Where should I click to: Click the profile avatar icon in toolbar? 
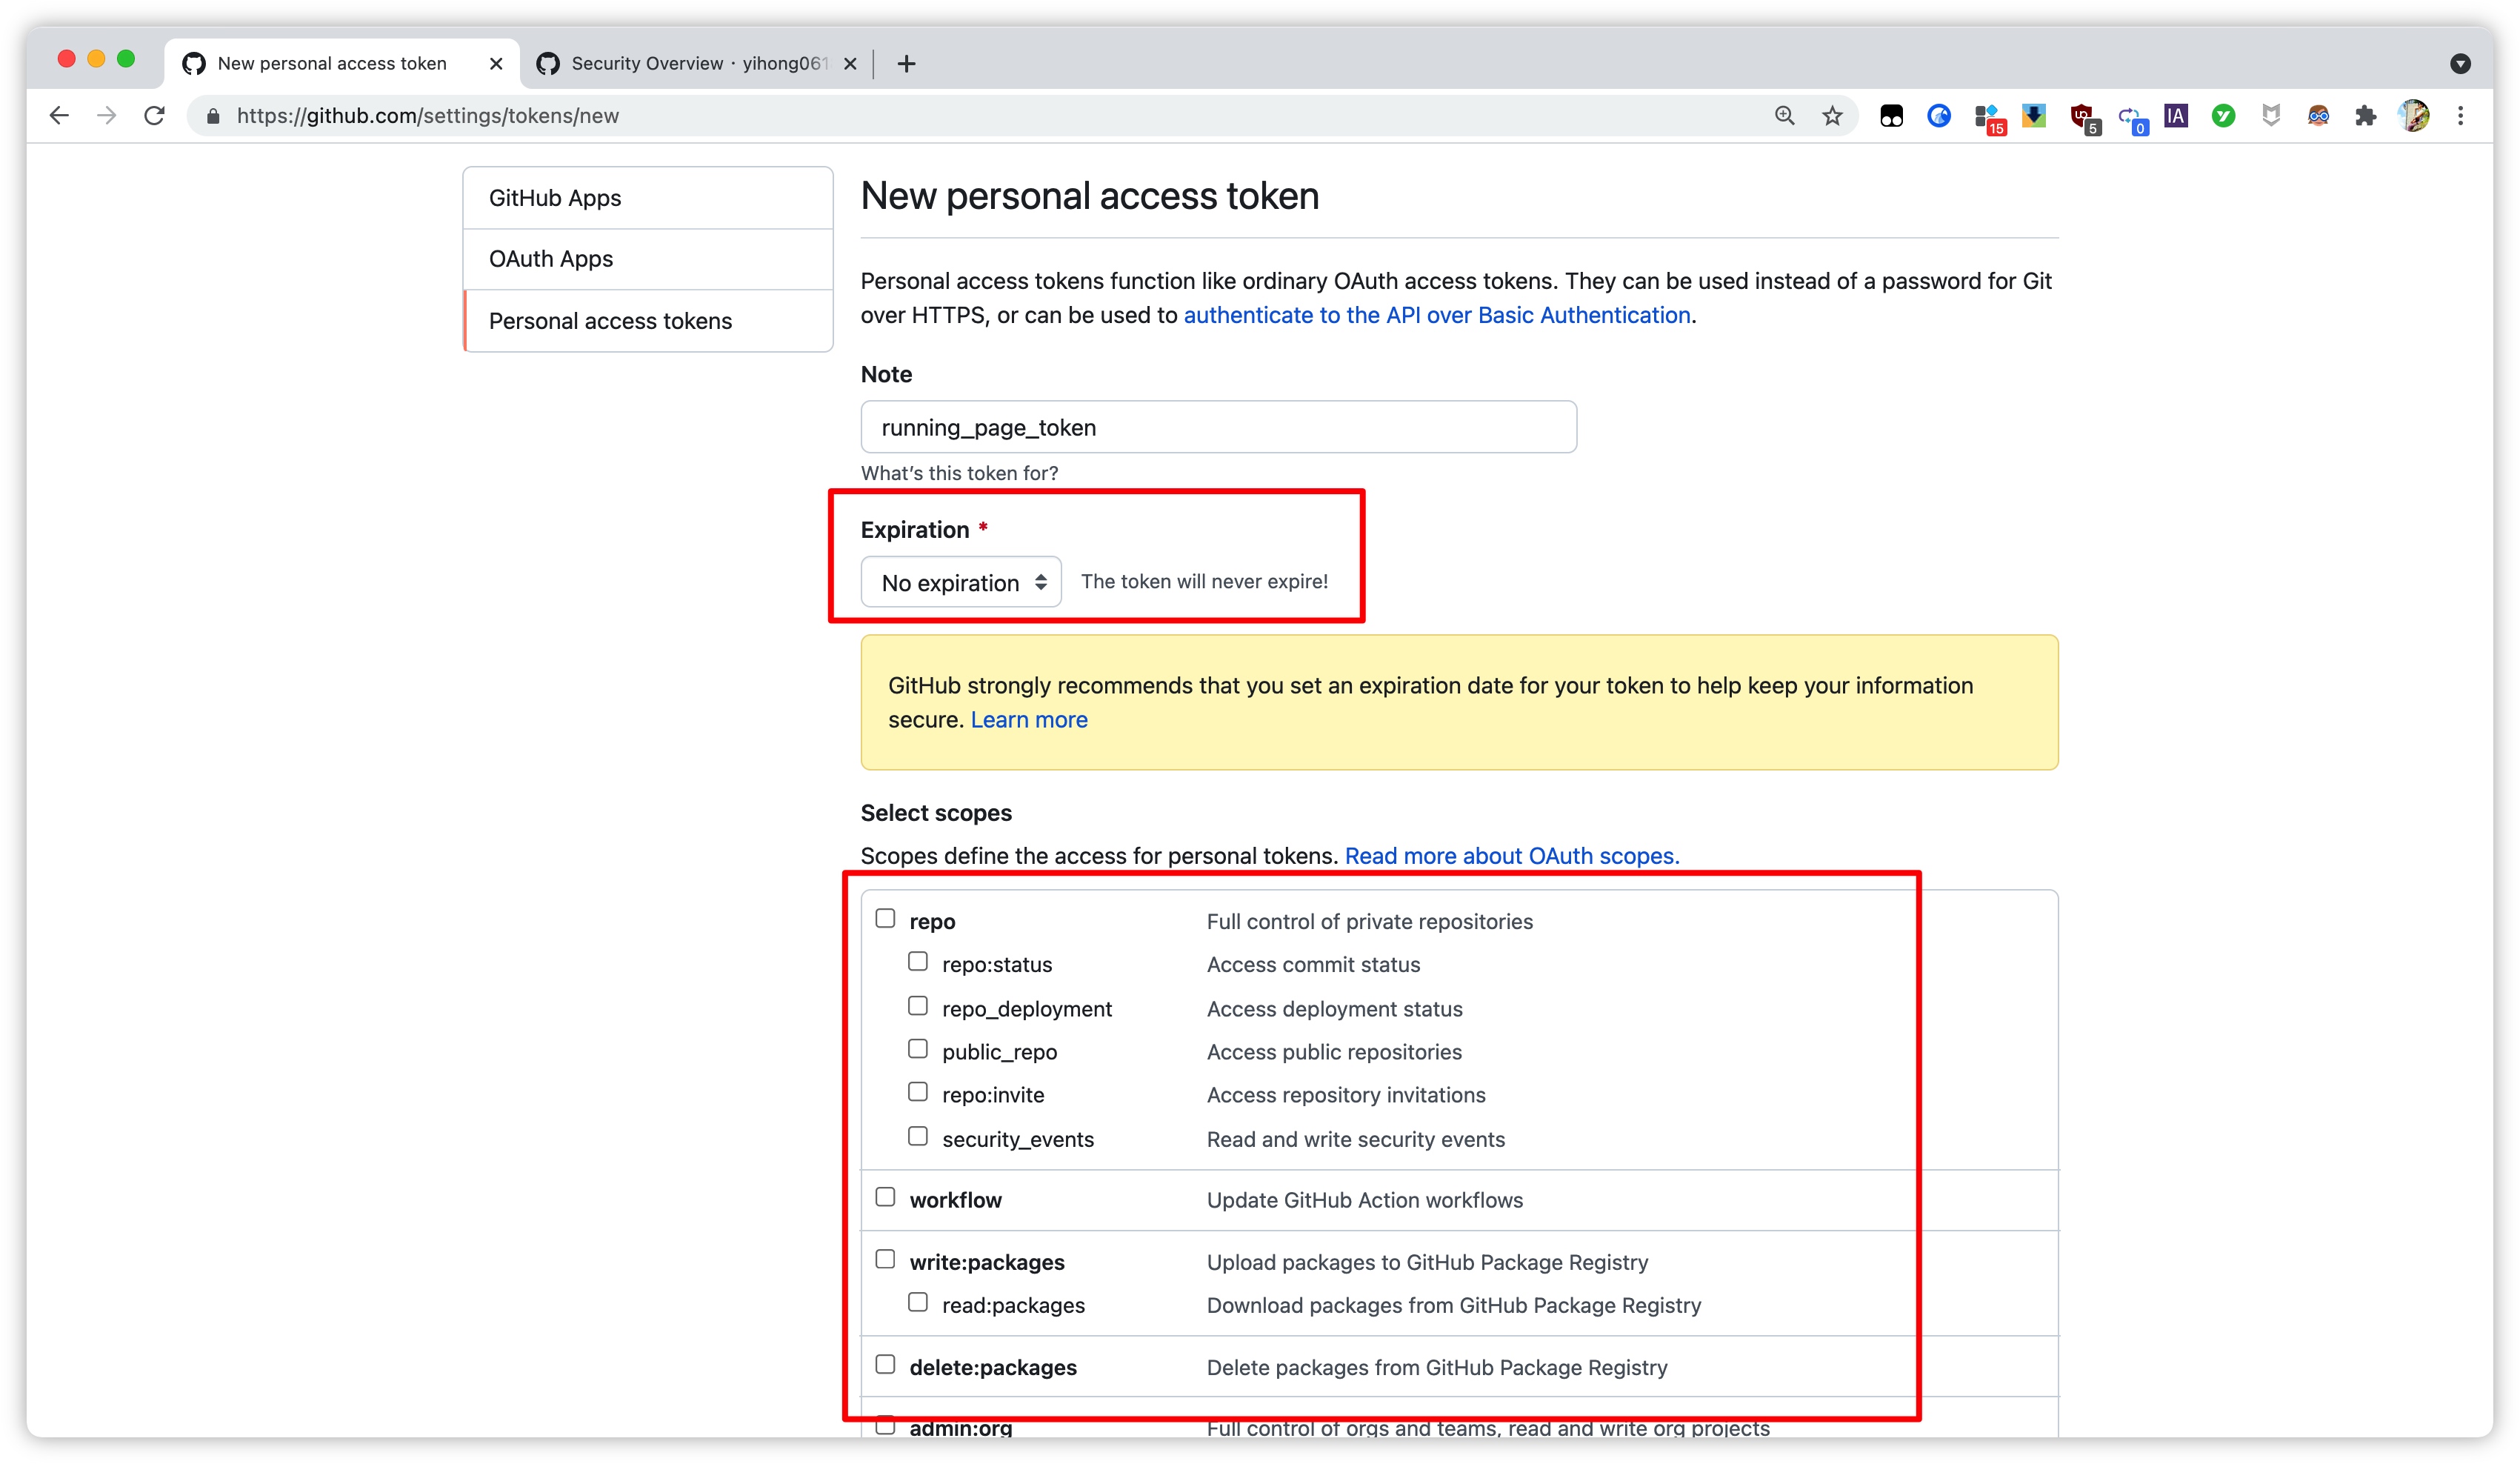click(x=2414, y=116)
